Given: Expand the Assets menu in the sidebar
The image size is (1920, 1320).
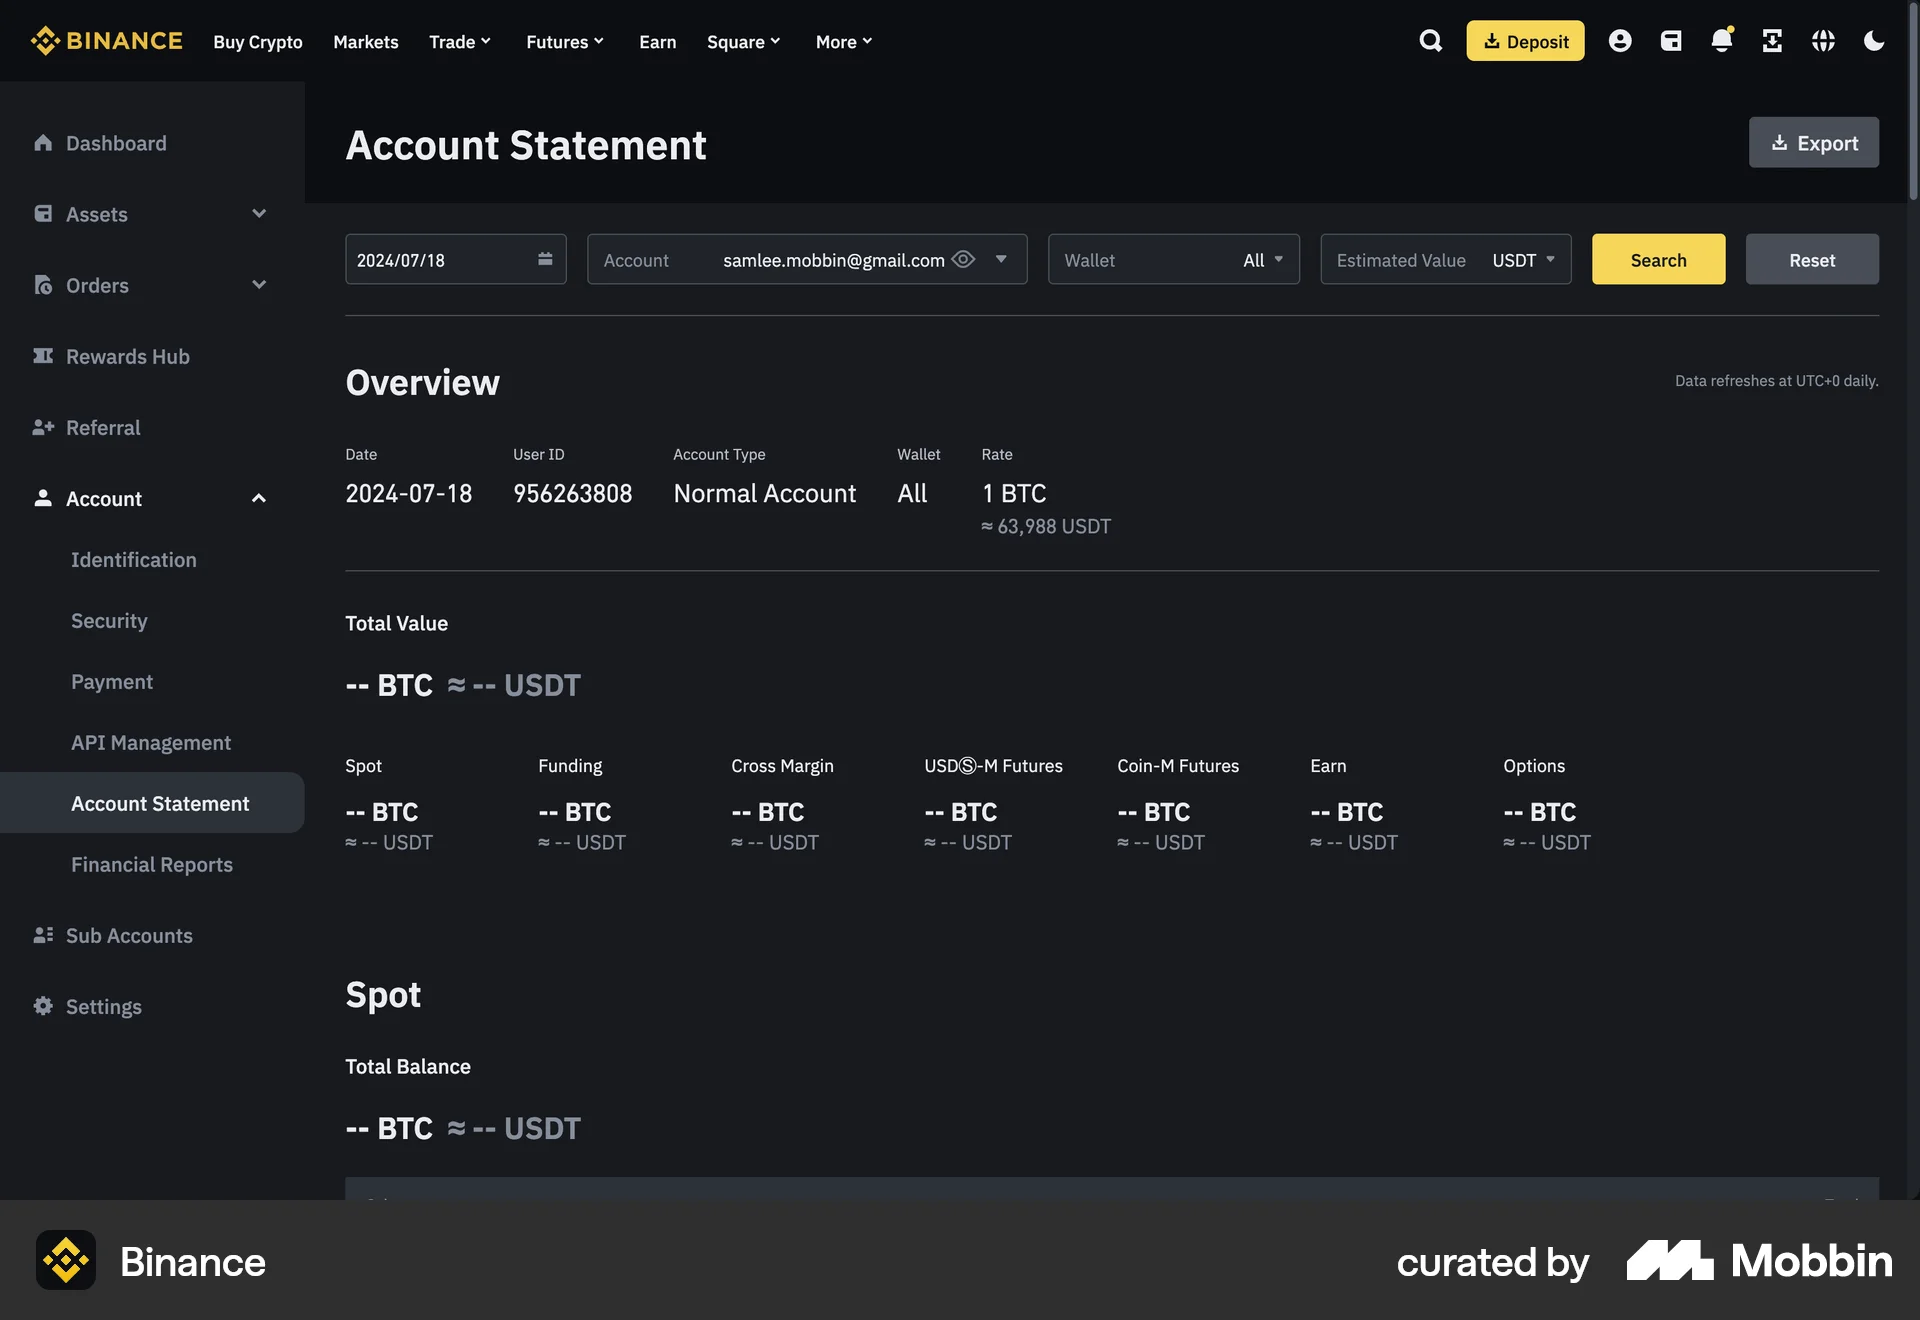Looking at the screenshot, I should (259, 214).
